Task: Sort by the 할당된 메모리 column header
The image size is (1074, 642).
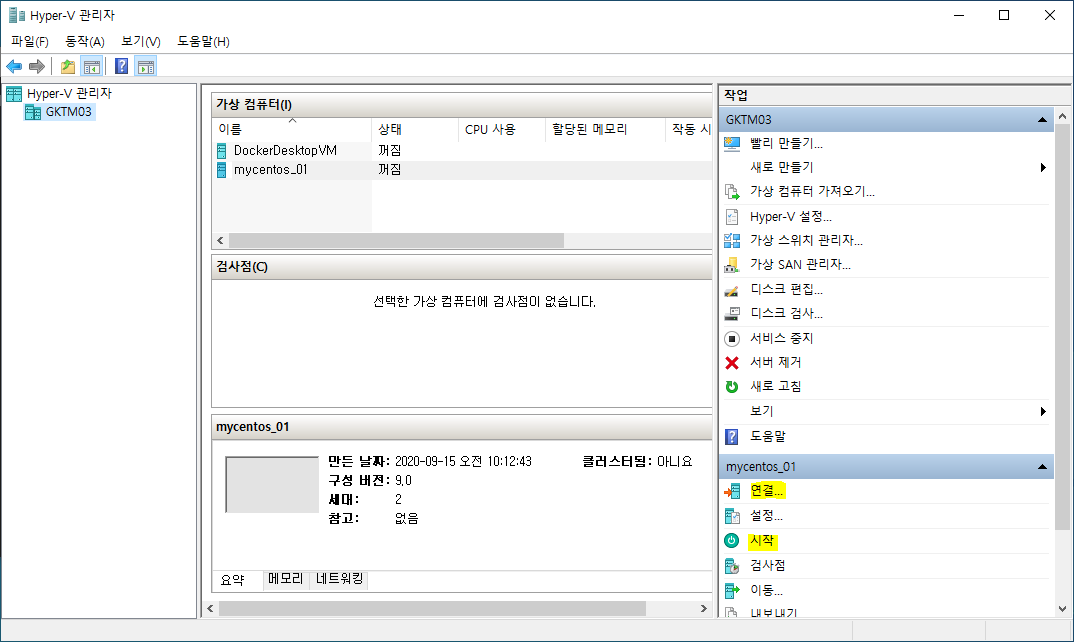Action: tap(605, 129)
